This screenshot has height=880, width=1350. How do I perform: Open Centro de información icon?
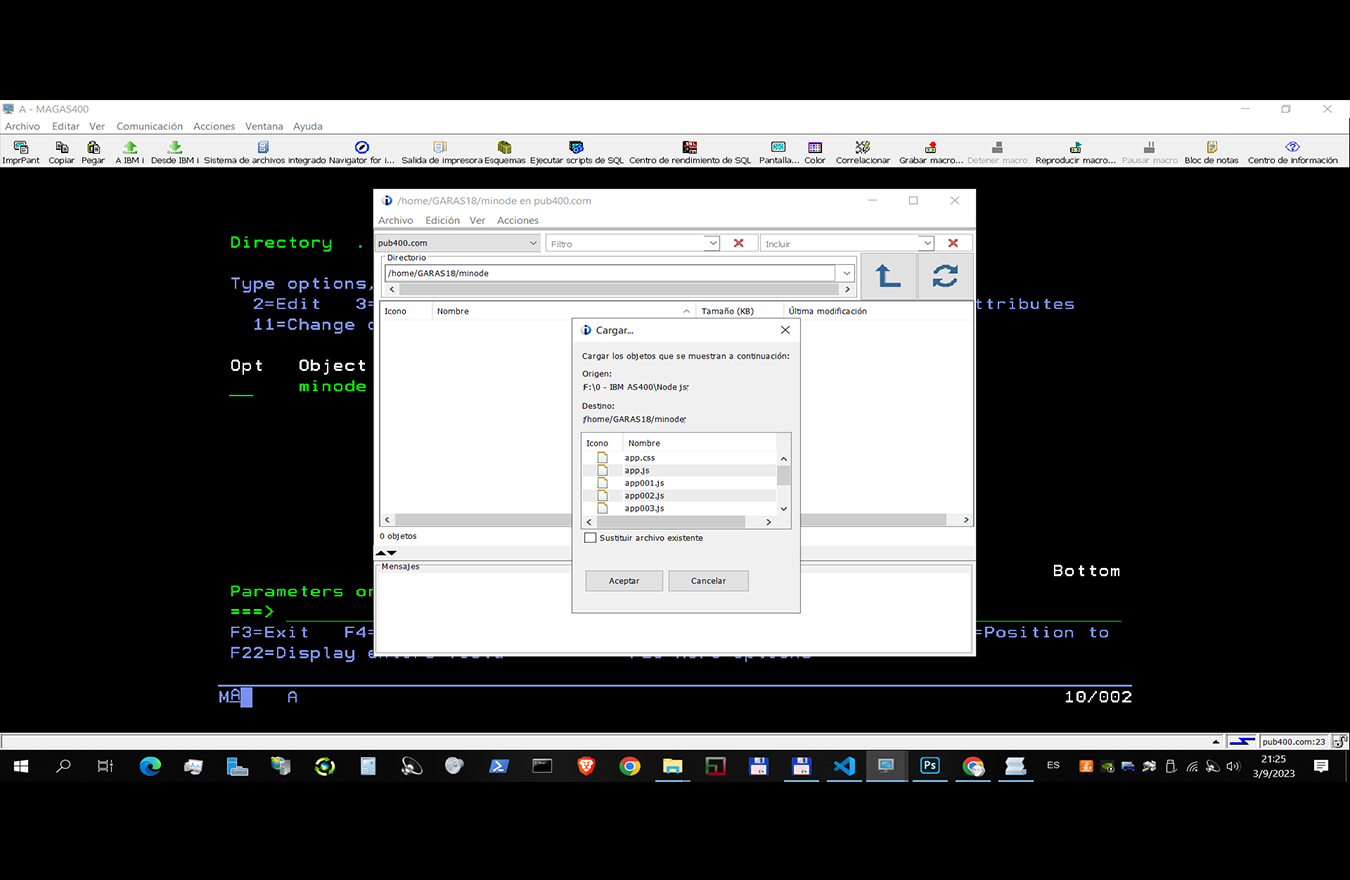[1292, 147]
